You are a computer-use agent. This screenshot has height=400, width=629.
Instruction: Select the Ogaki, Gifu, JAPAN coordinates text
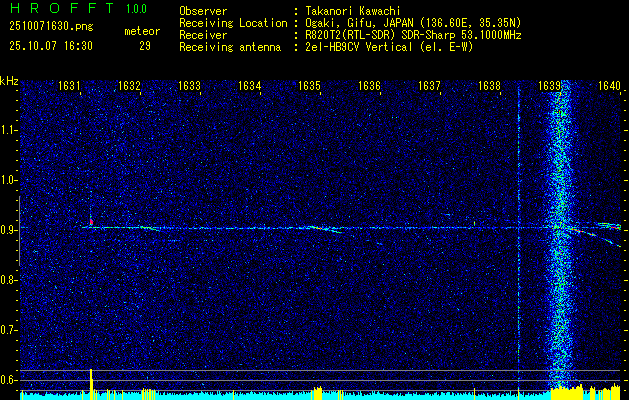tap(413, 23)
